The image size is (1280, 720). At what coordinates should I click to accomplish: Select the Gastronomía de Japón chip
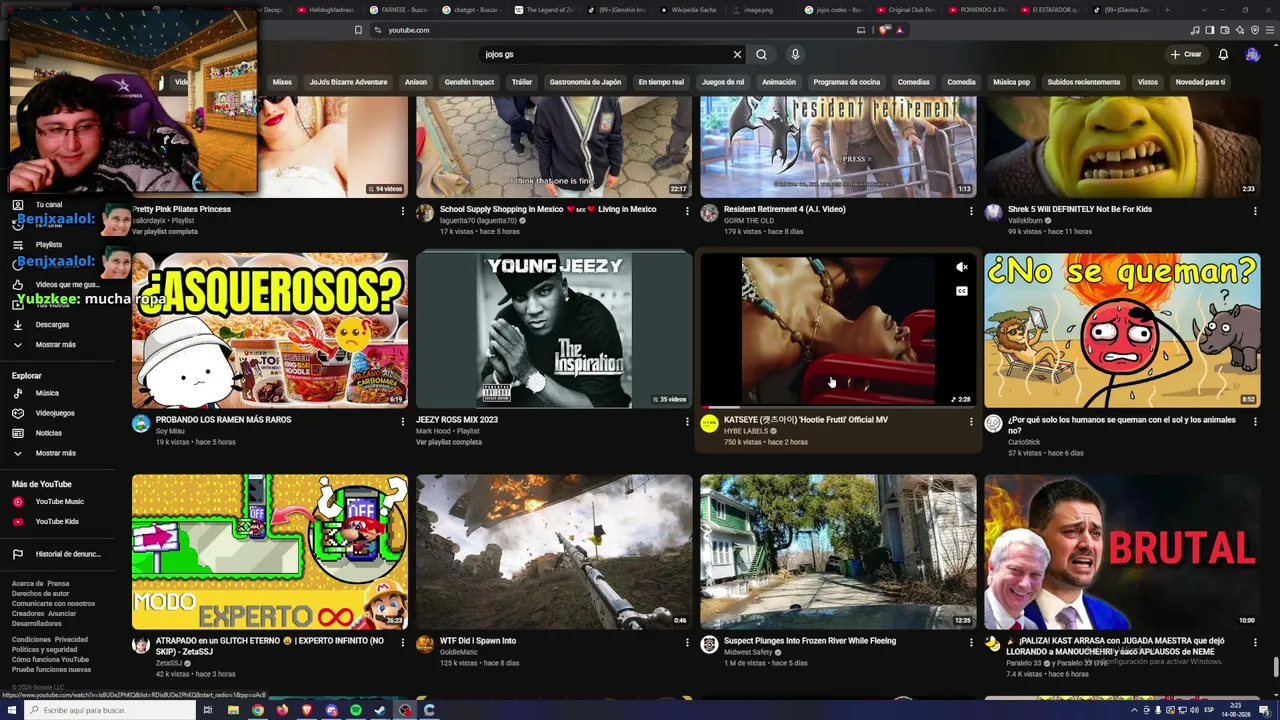point(585,82)
